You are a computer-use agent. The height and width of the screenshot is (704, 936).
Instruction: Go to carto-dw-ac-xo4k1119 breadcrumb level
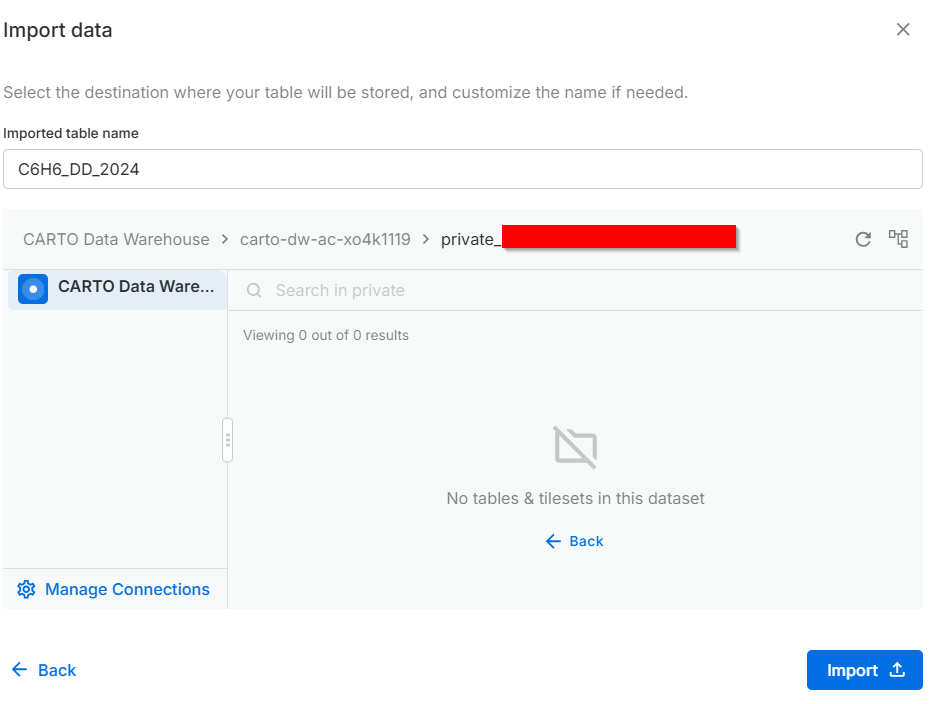[325, 240]
